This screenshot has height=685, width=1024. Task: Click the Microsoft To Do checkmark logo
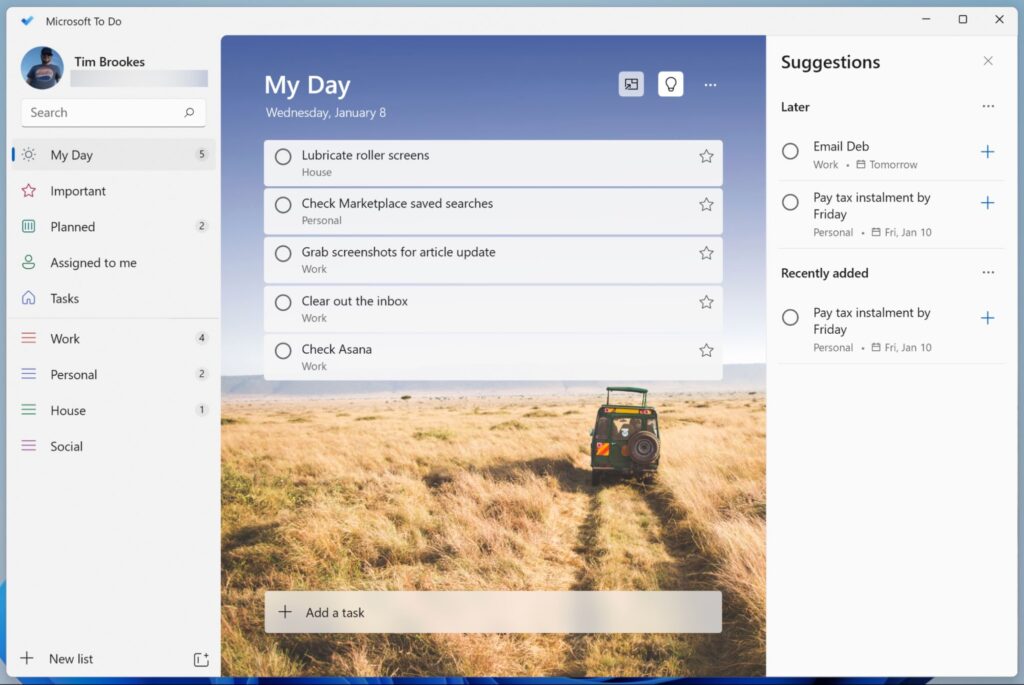(x=27, y=21)
